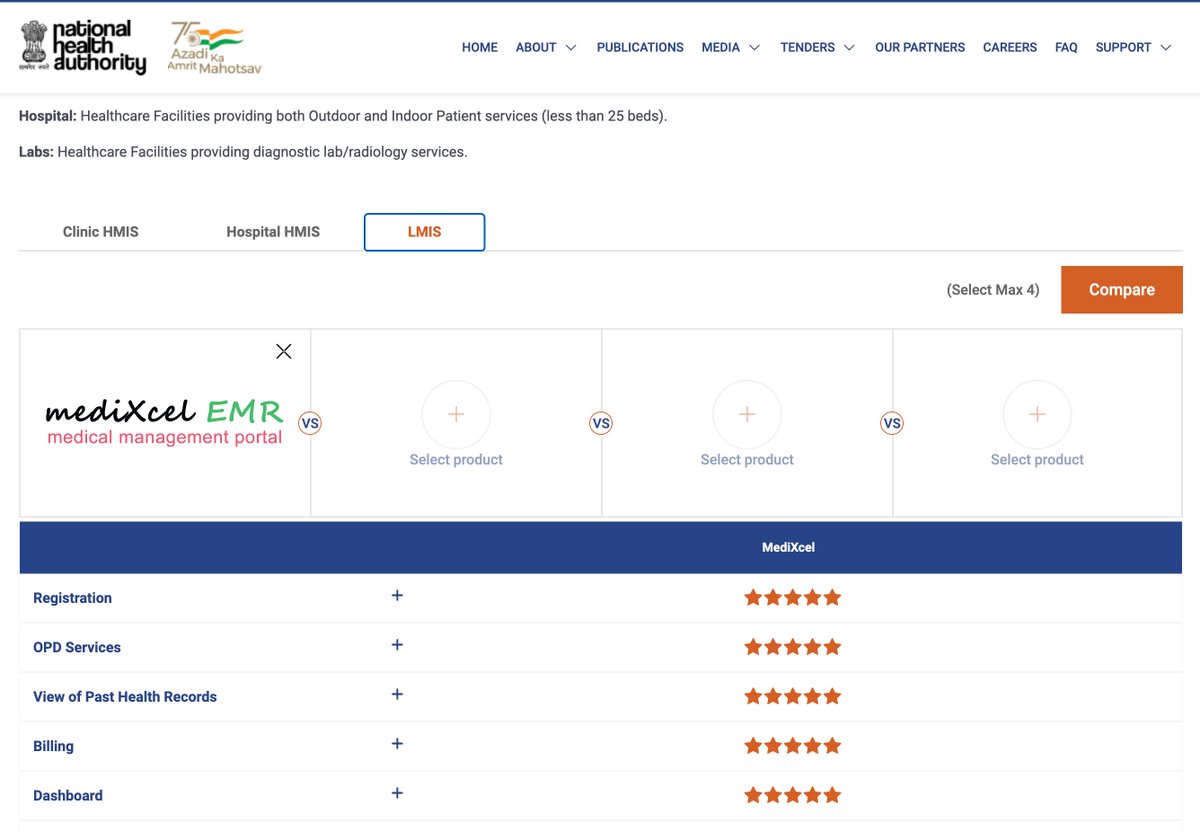Image resolution: width=1200 pixels, height=832 pixels.
Task: Click the Registration five-star rating
Action: tap(793, 598)
